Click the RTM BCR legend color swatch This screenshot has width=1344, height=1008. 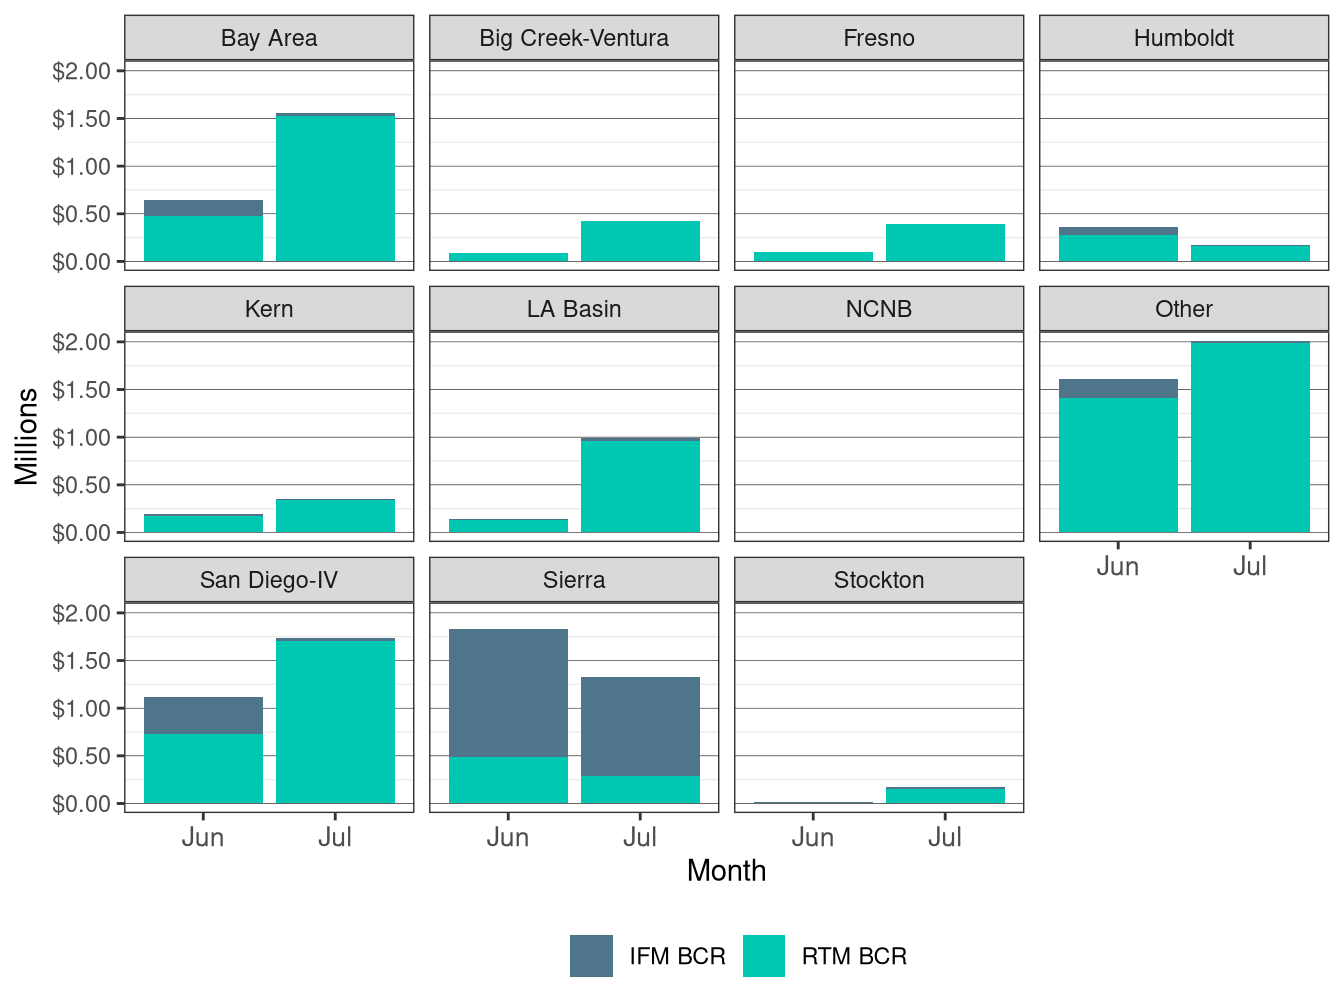click(764, 956)
